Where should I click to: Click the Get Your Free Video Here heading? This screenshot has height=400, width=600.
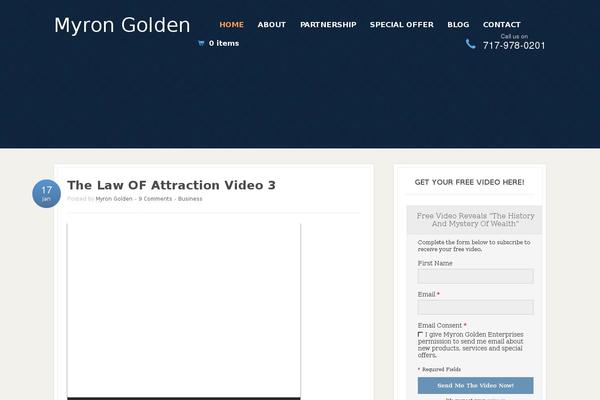(x=470, y=182)
